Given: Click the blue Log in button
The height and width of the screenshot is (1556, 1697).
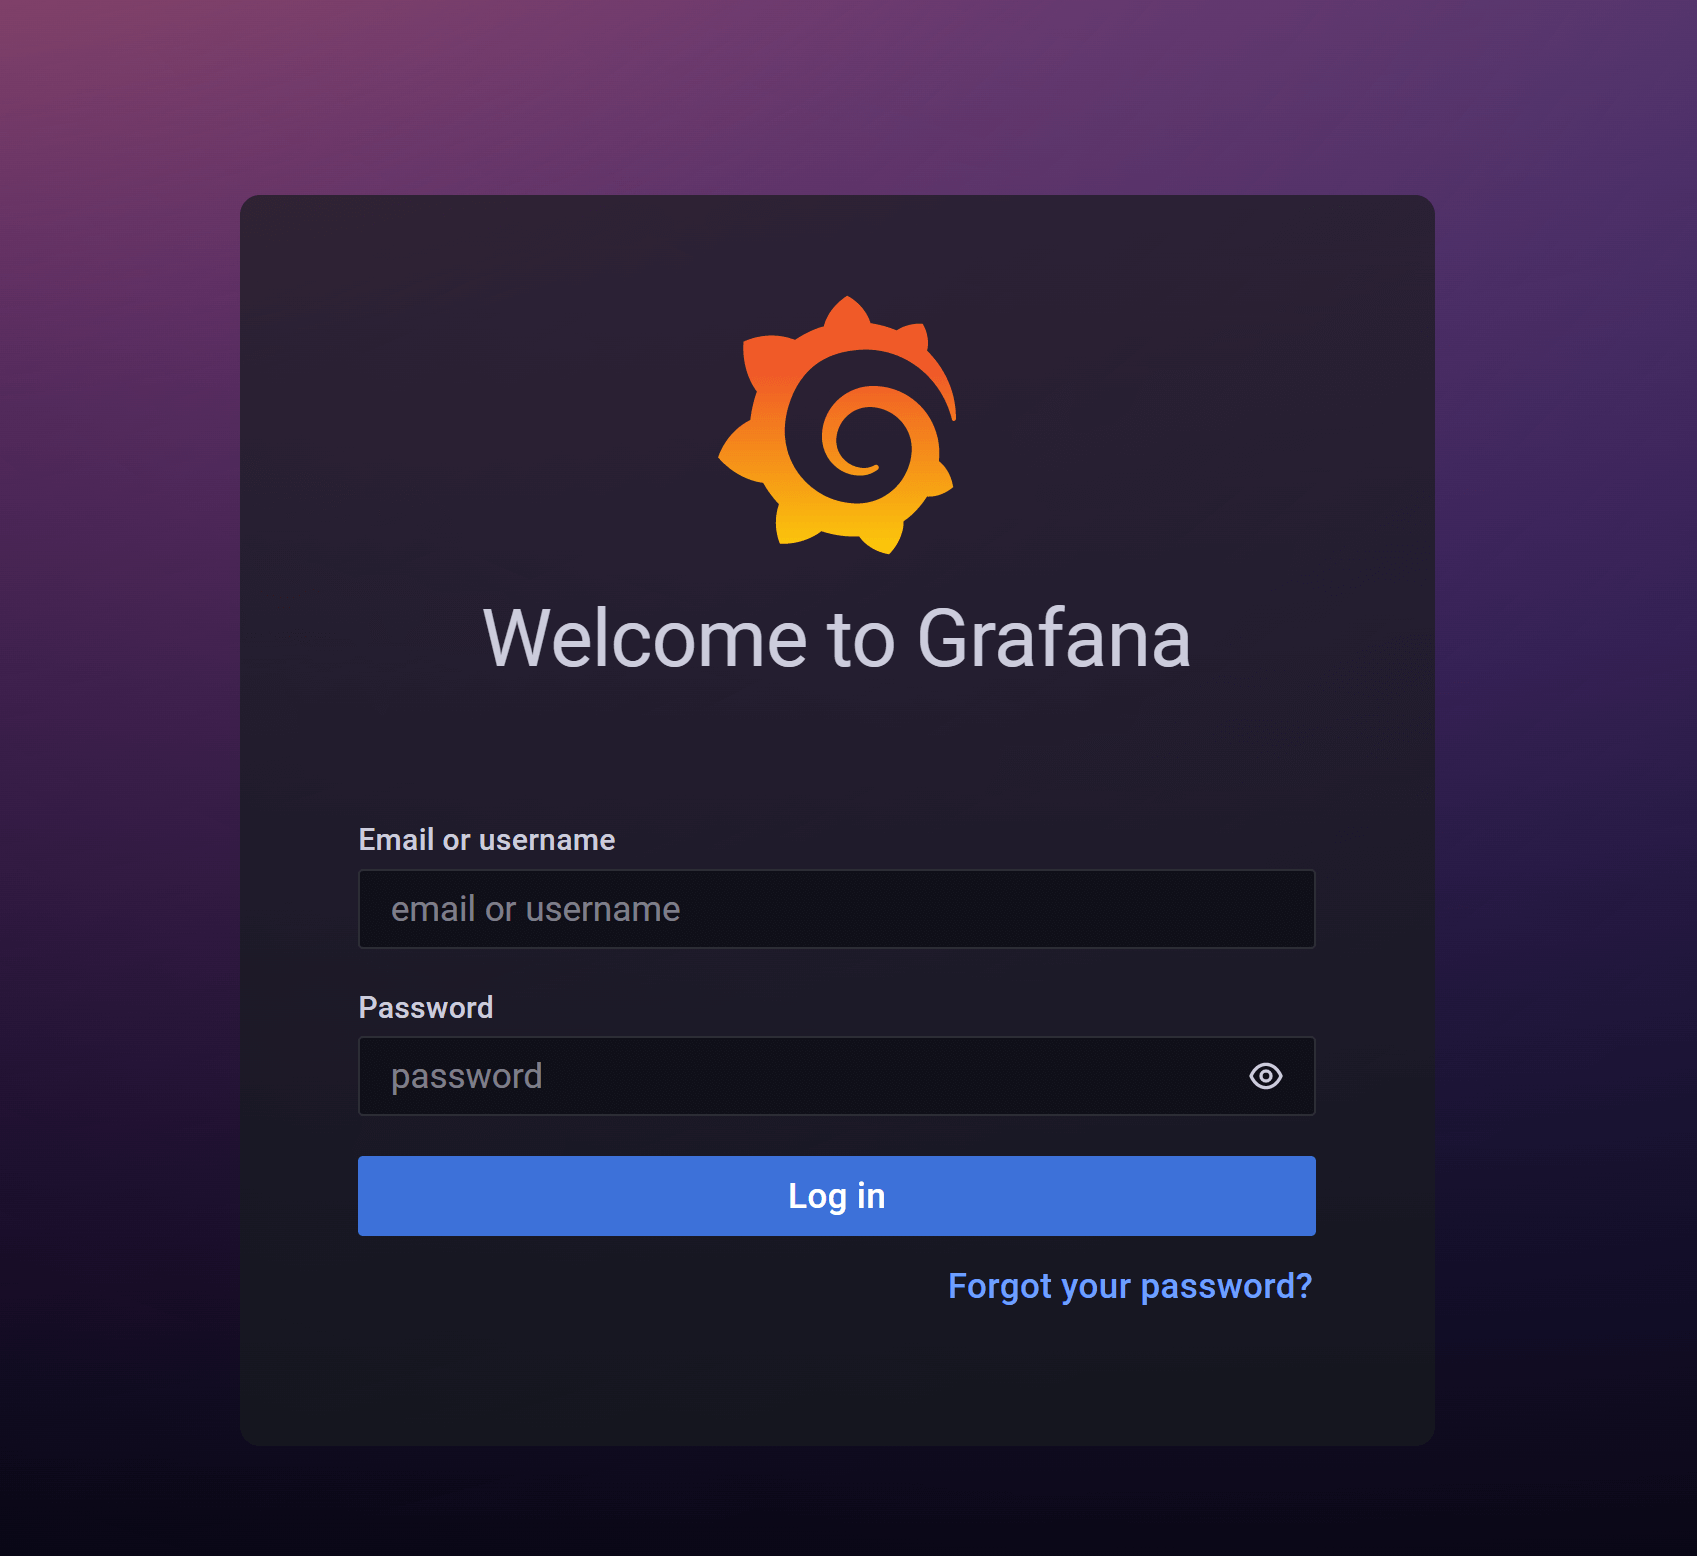Looking at the screenshot, I should 837,1196.
